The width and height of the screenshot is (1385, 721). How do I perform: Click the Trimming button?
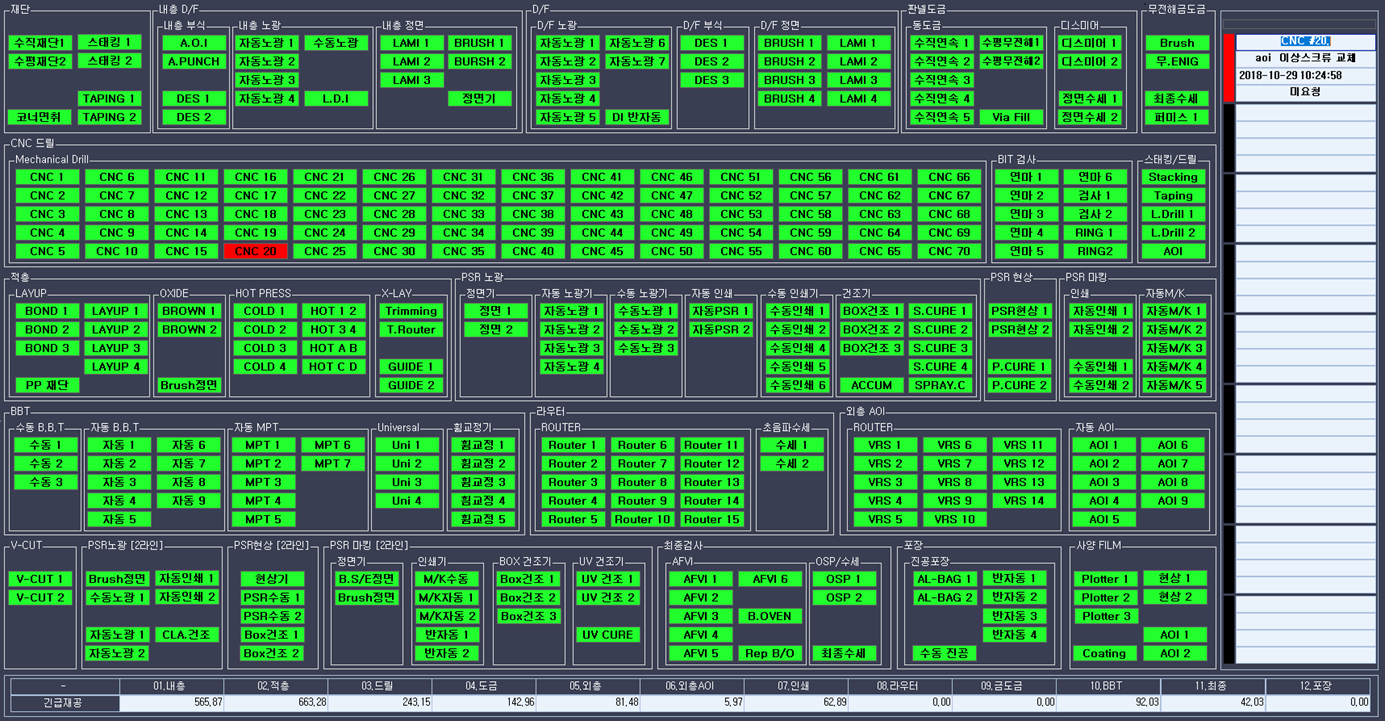point(411,311)
